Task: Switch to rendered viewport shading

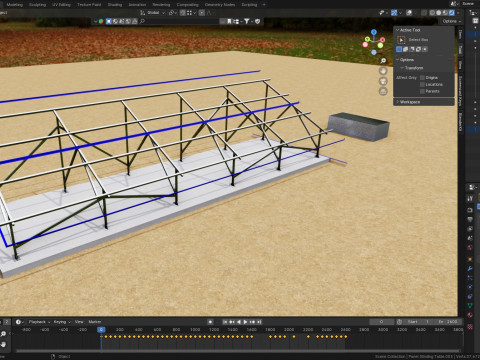Action: [x=451, y=13]
